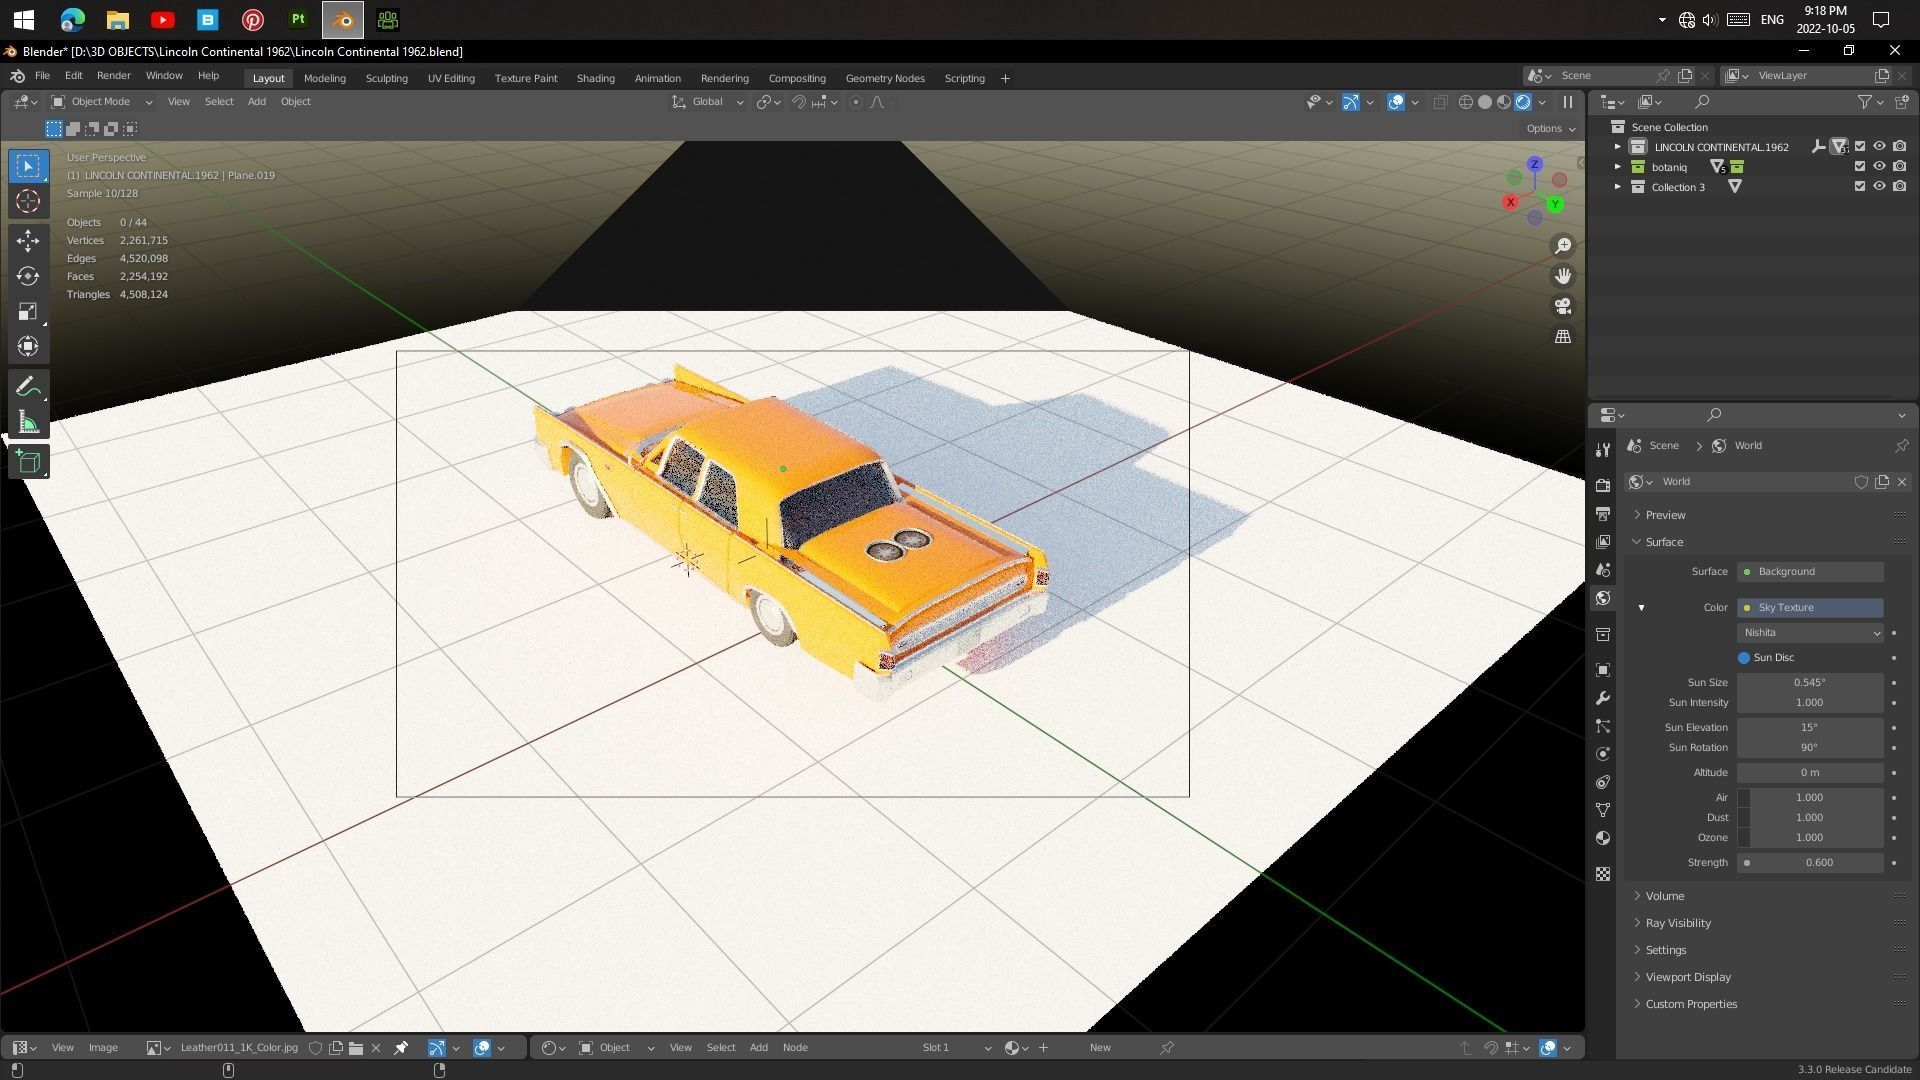Hide the botaniq collection eye icon
This screenshot has width=1920, height=1080.
coord(1879,167)
